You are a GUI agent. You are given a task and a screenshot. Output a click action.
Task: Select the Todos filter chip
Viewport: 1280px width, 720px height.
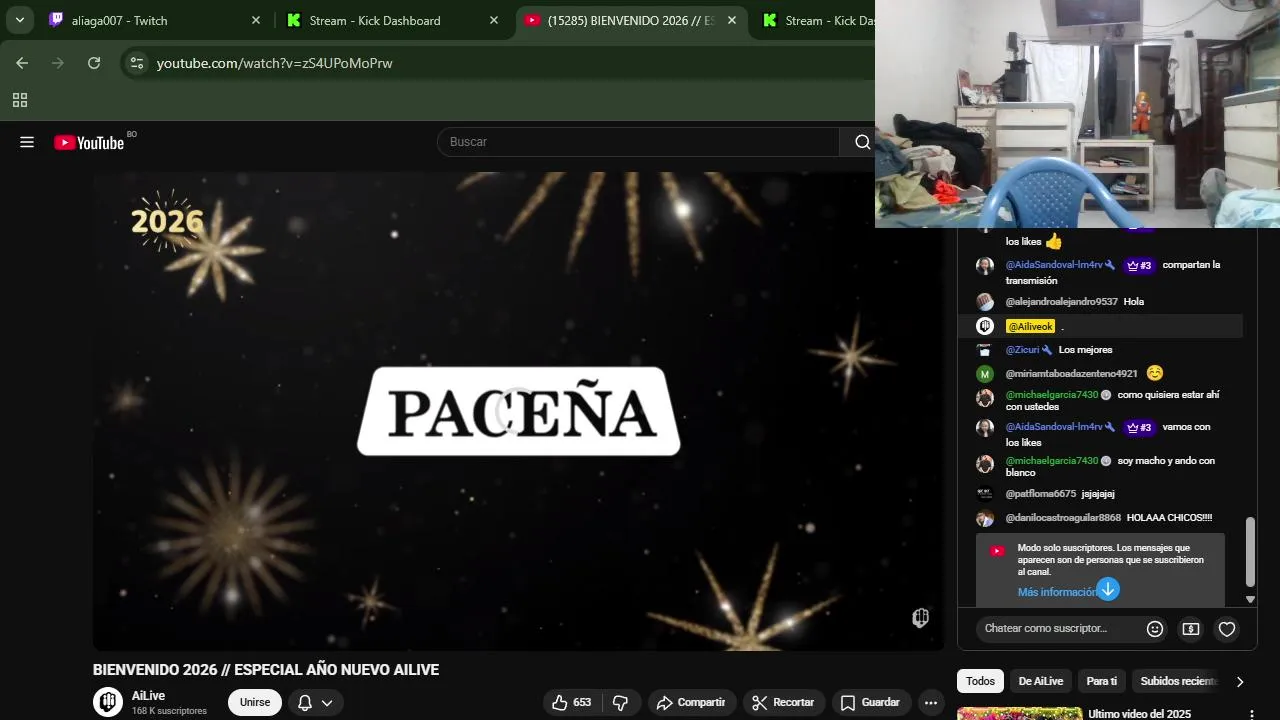[x=980, y=681]
